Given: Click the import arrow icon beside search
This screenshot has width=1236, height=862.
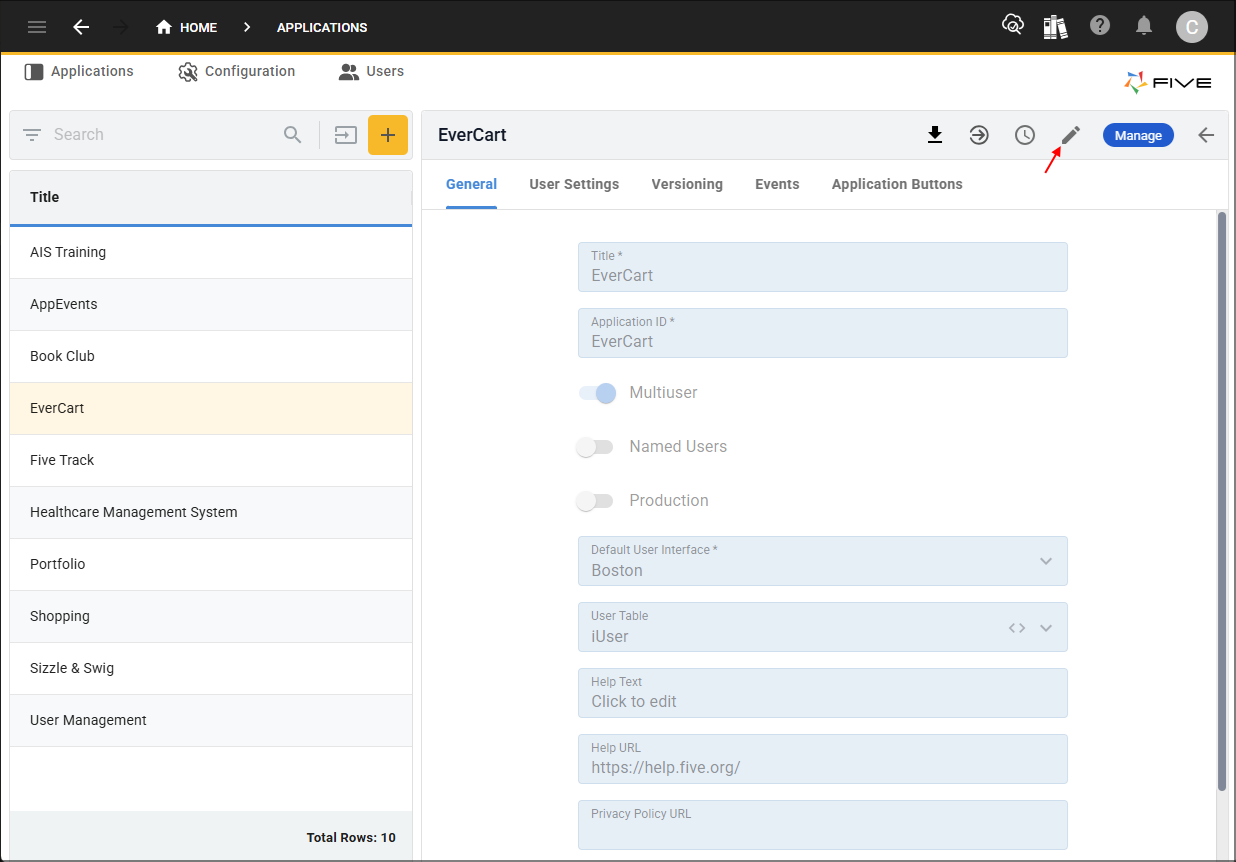Looking at the screenshot, I should (346, 135).
